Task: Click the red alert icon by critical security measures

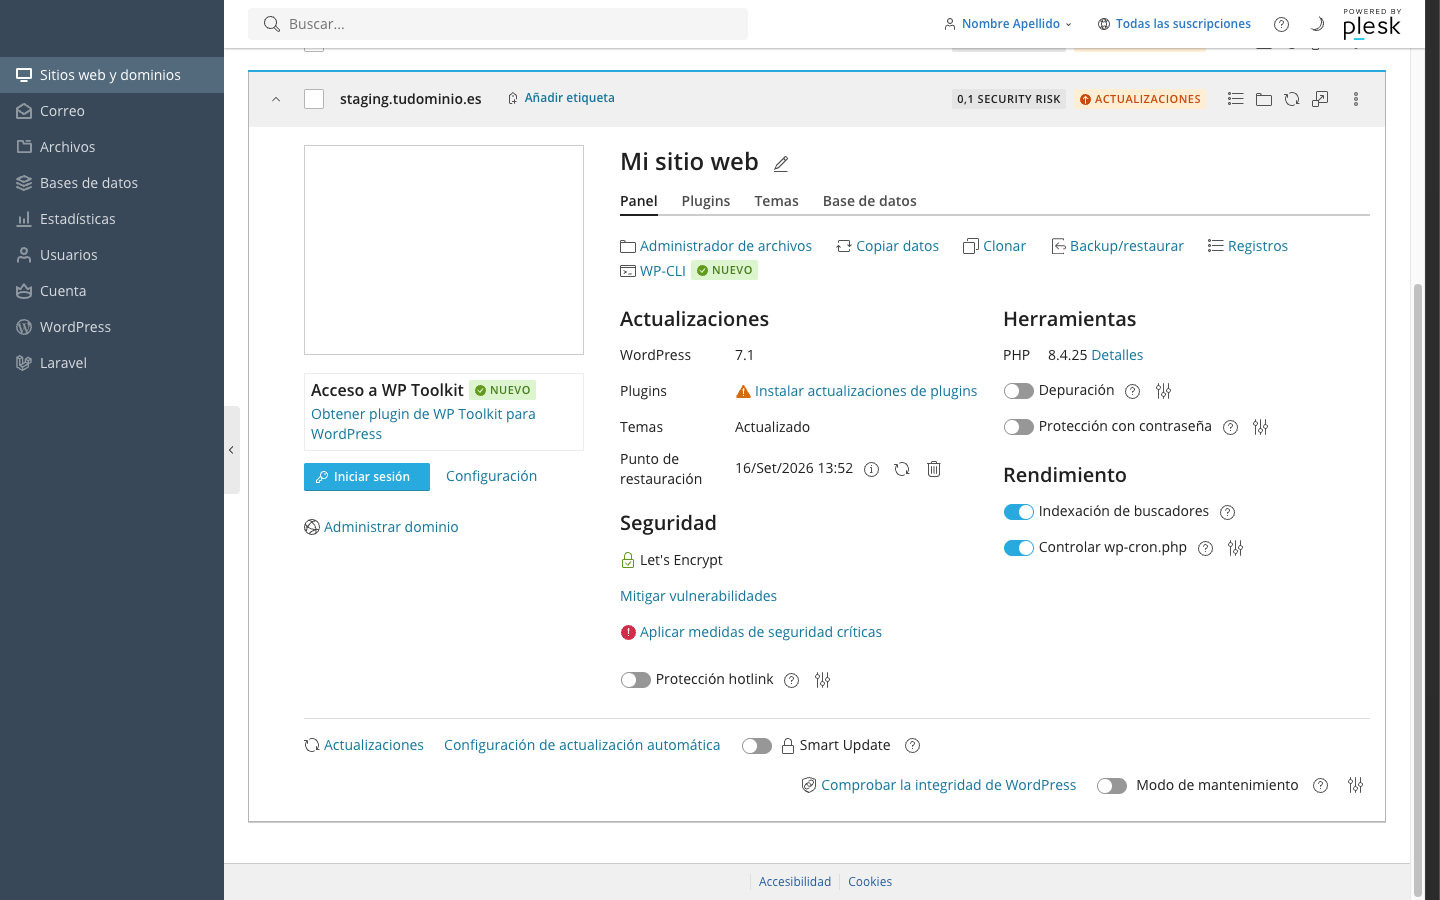Action: [628, 632]
